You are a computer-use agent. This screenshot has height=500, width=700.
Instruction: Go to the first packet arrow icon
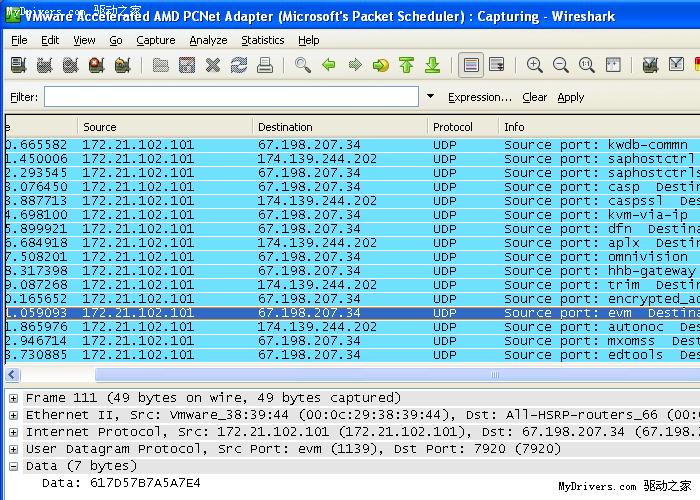point(406,66)
